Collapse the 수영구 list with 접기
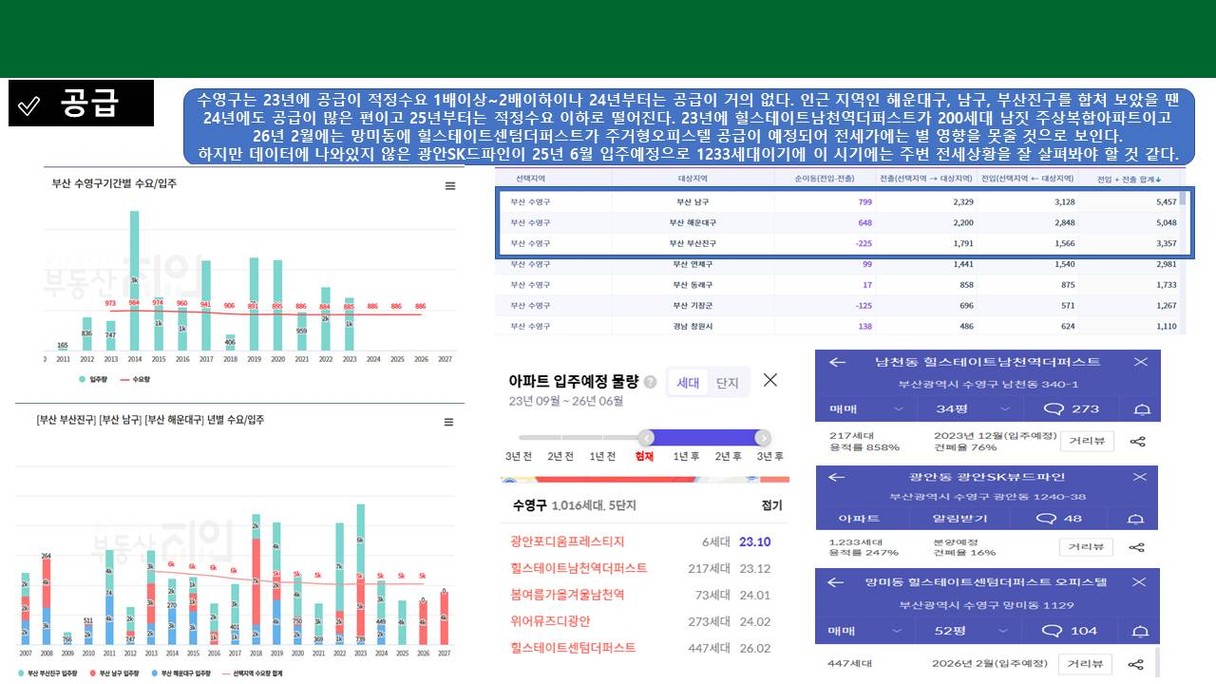The height and width of the screenshot is (684, 1216). coord(771,506)
